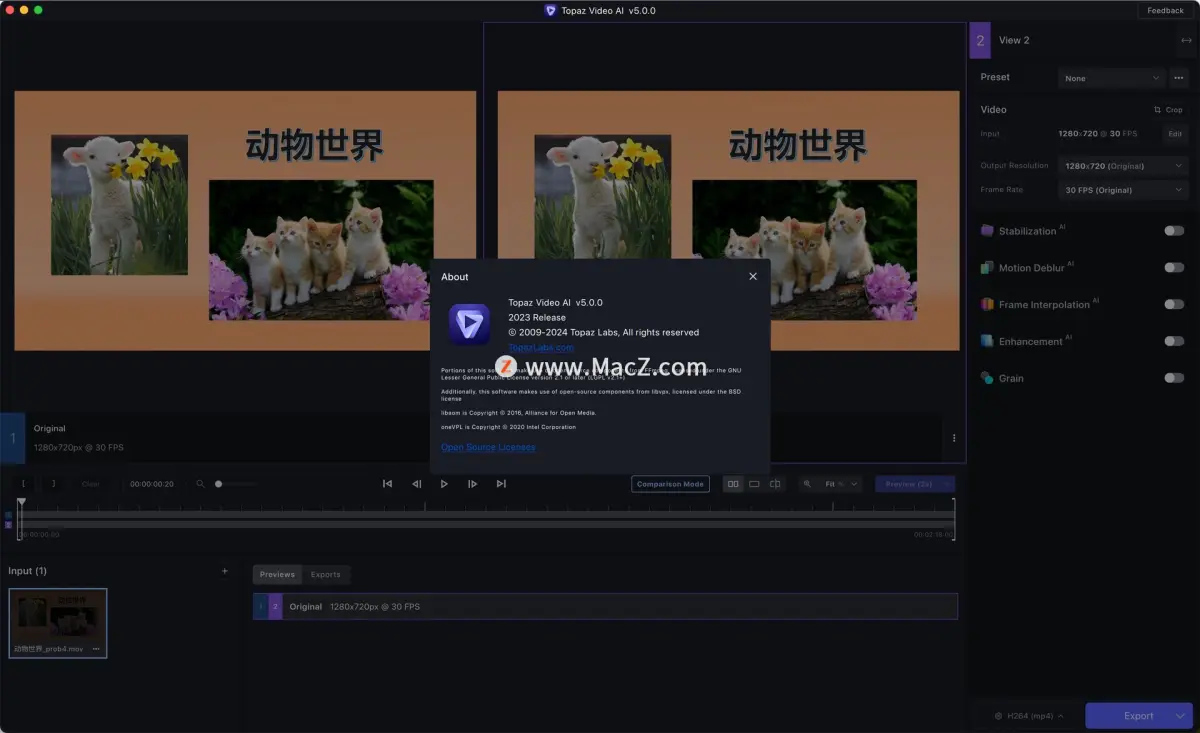The image size is (1200, 733).
Task: Set the trim end bracket
Action: click(53, 484)
